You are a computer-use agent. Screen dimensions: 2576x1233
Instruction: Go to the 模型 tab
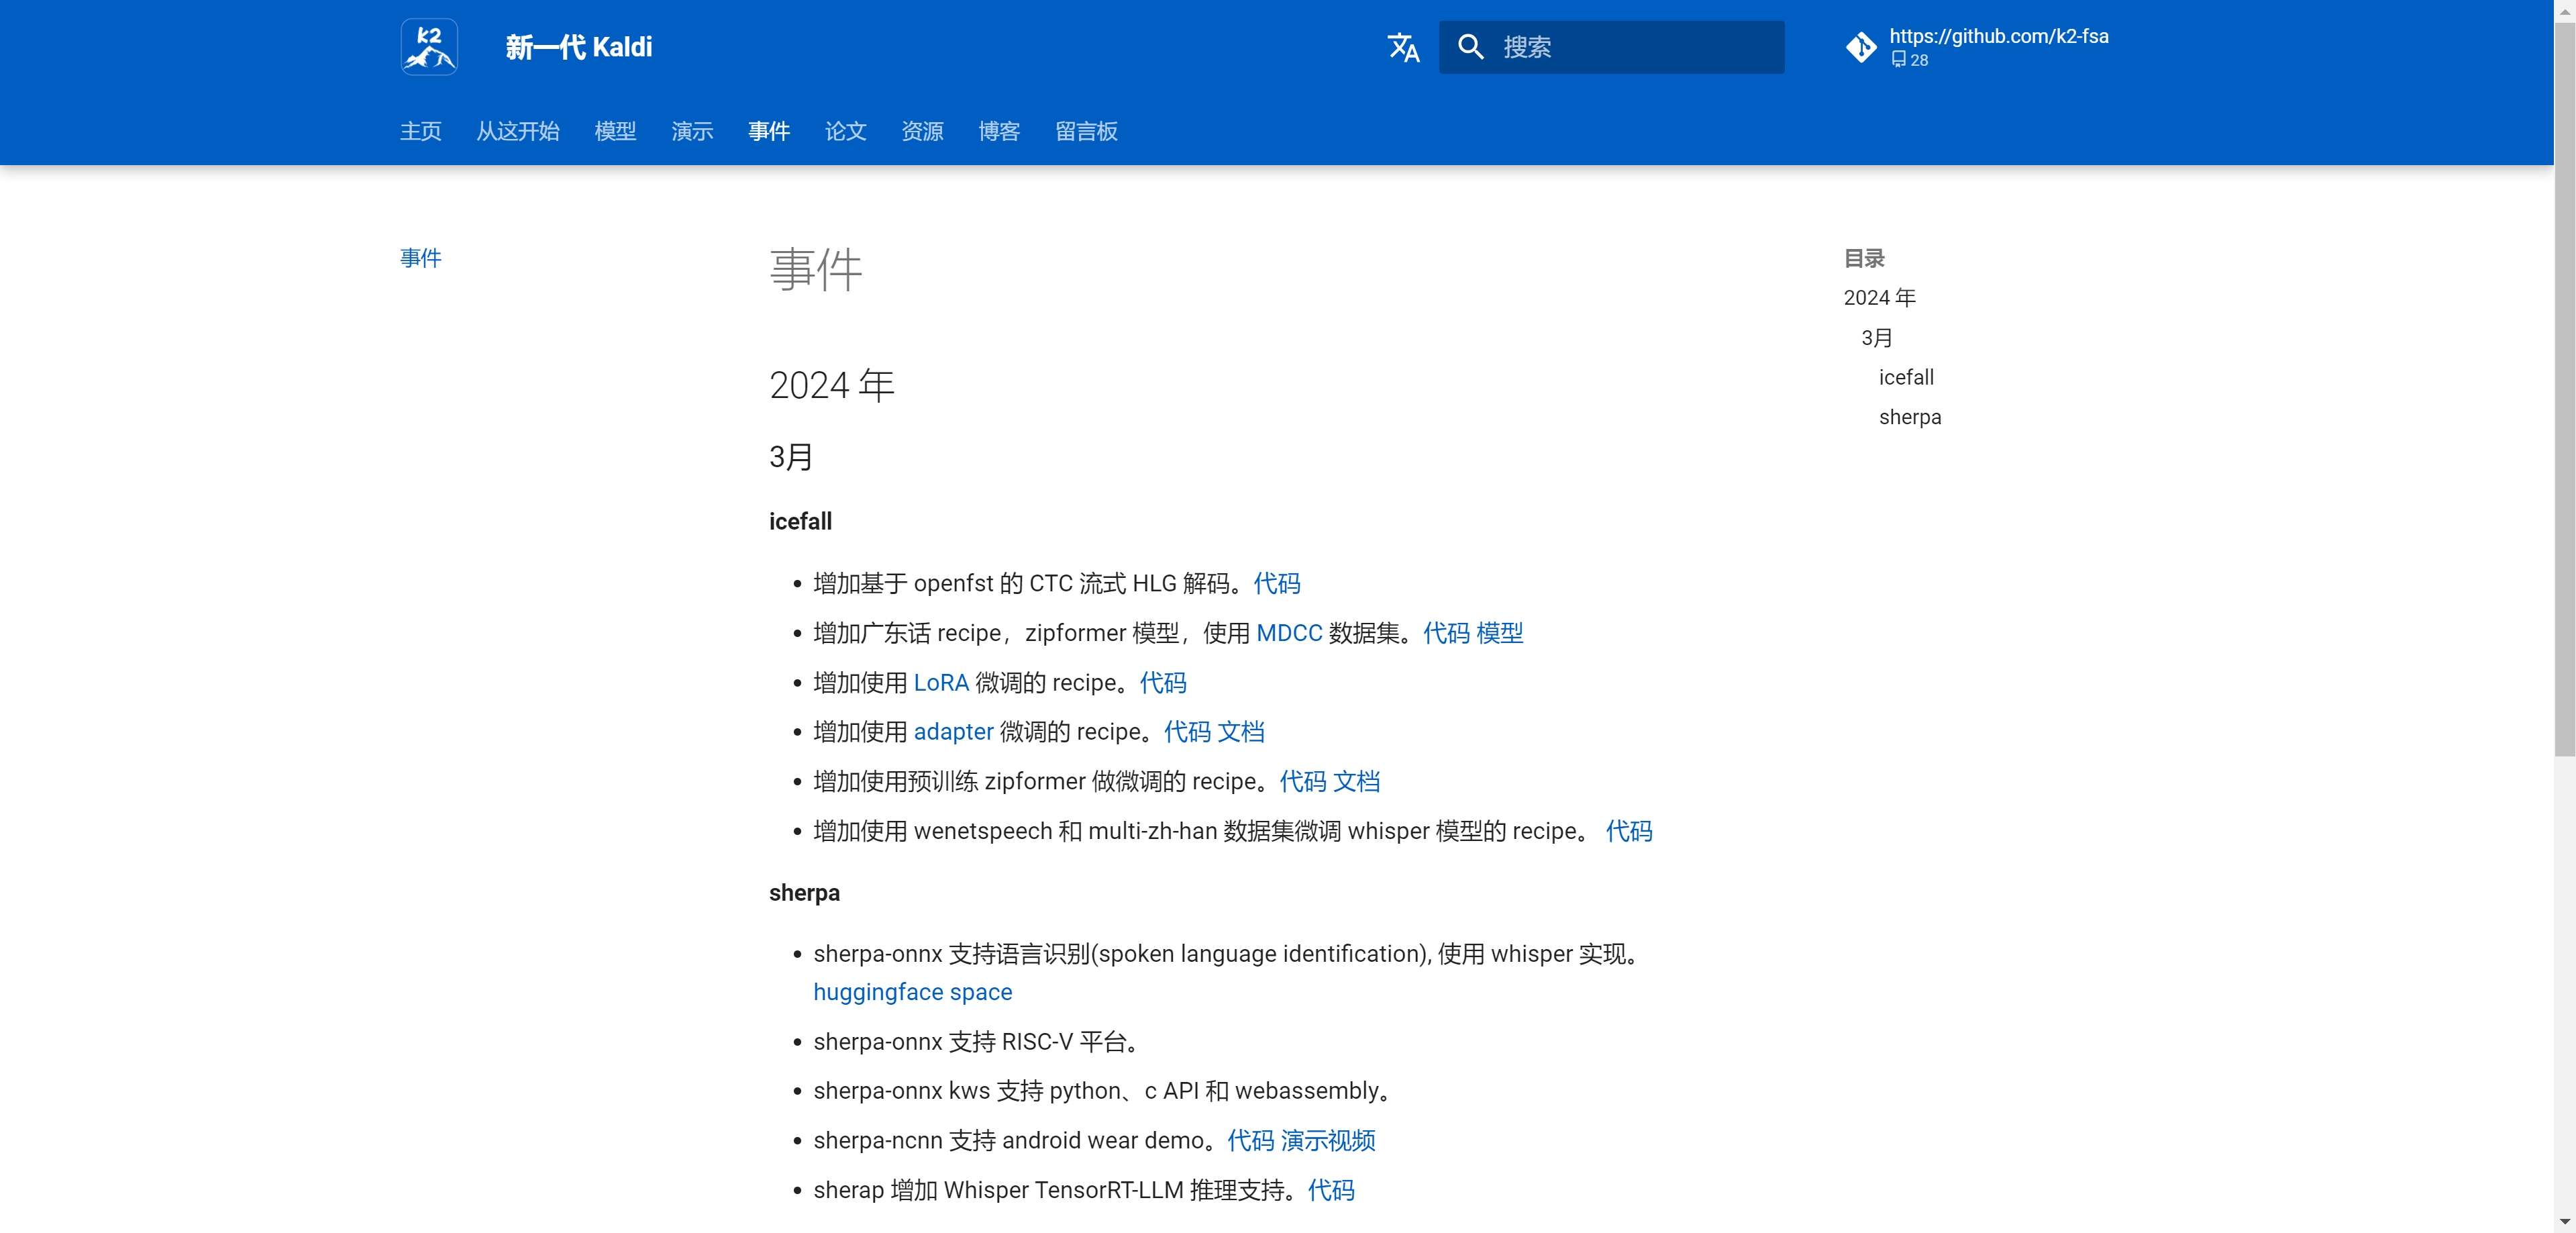[615, 131]
